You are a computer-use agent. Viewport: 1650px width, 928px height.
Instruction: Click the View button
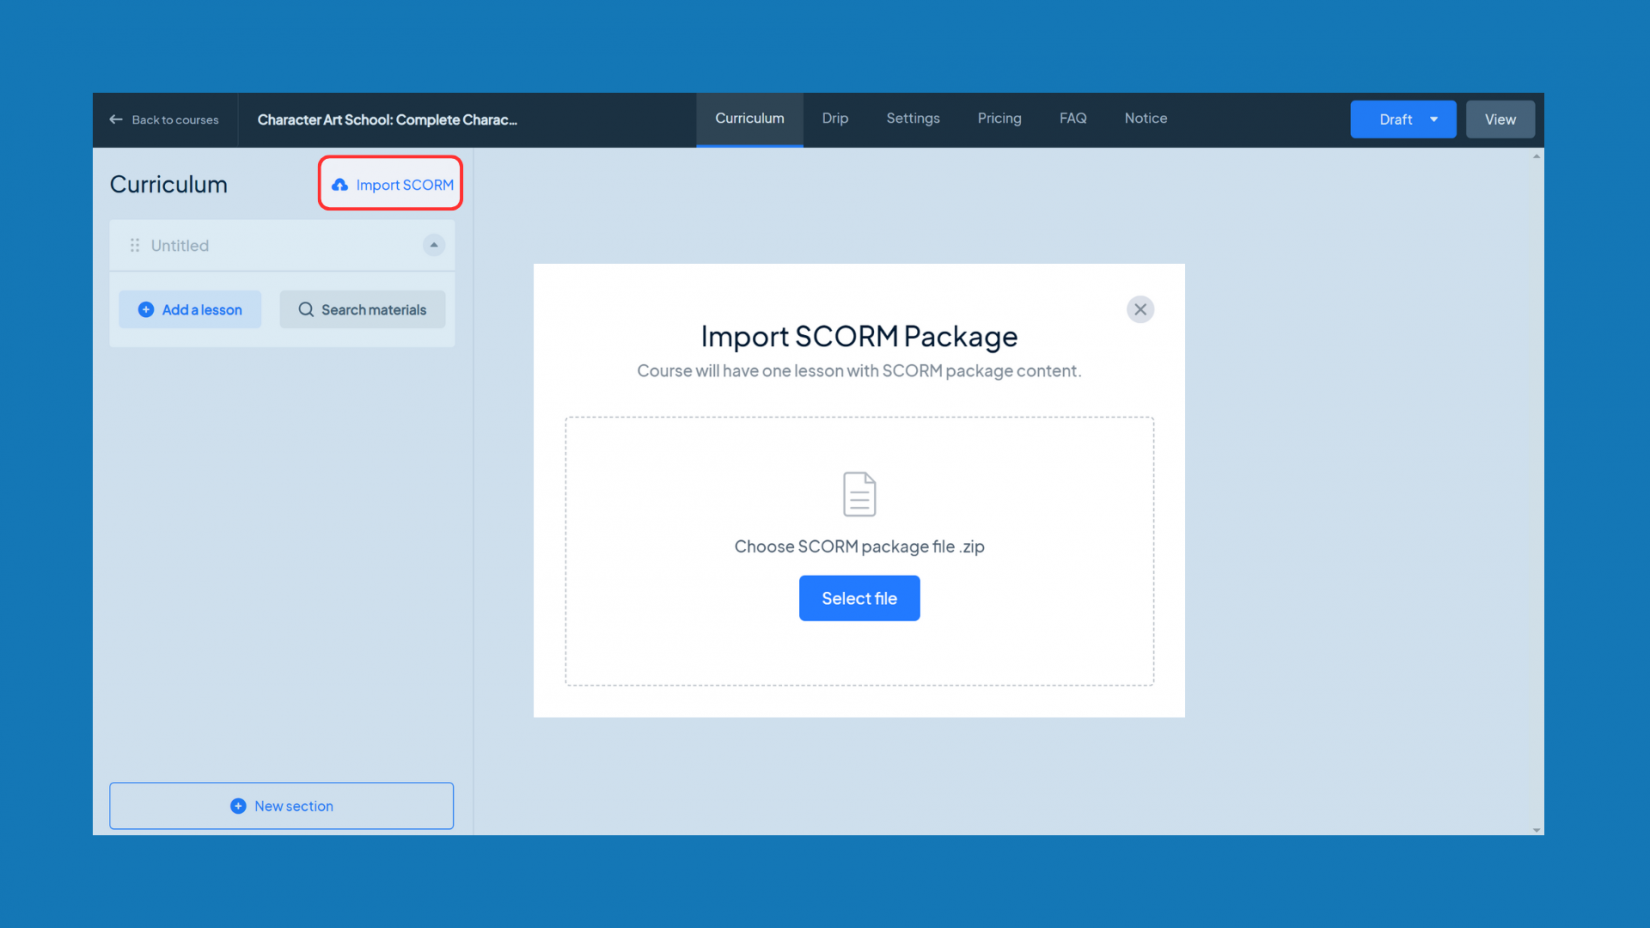point(1500,119)
